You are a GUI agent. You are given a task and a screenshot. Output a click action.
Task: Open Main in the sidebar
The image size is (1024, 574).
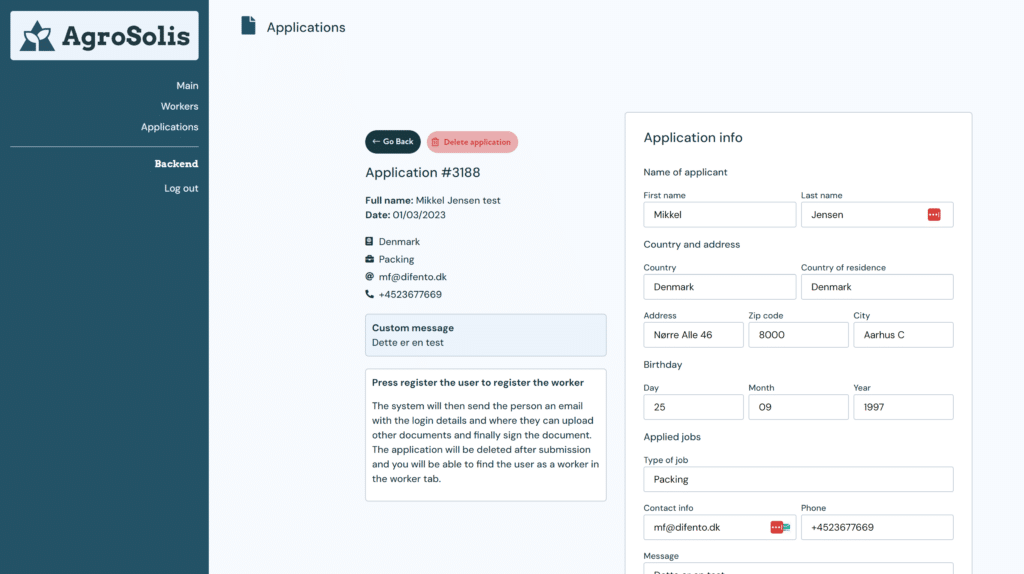[187, 86]
